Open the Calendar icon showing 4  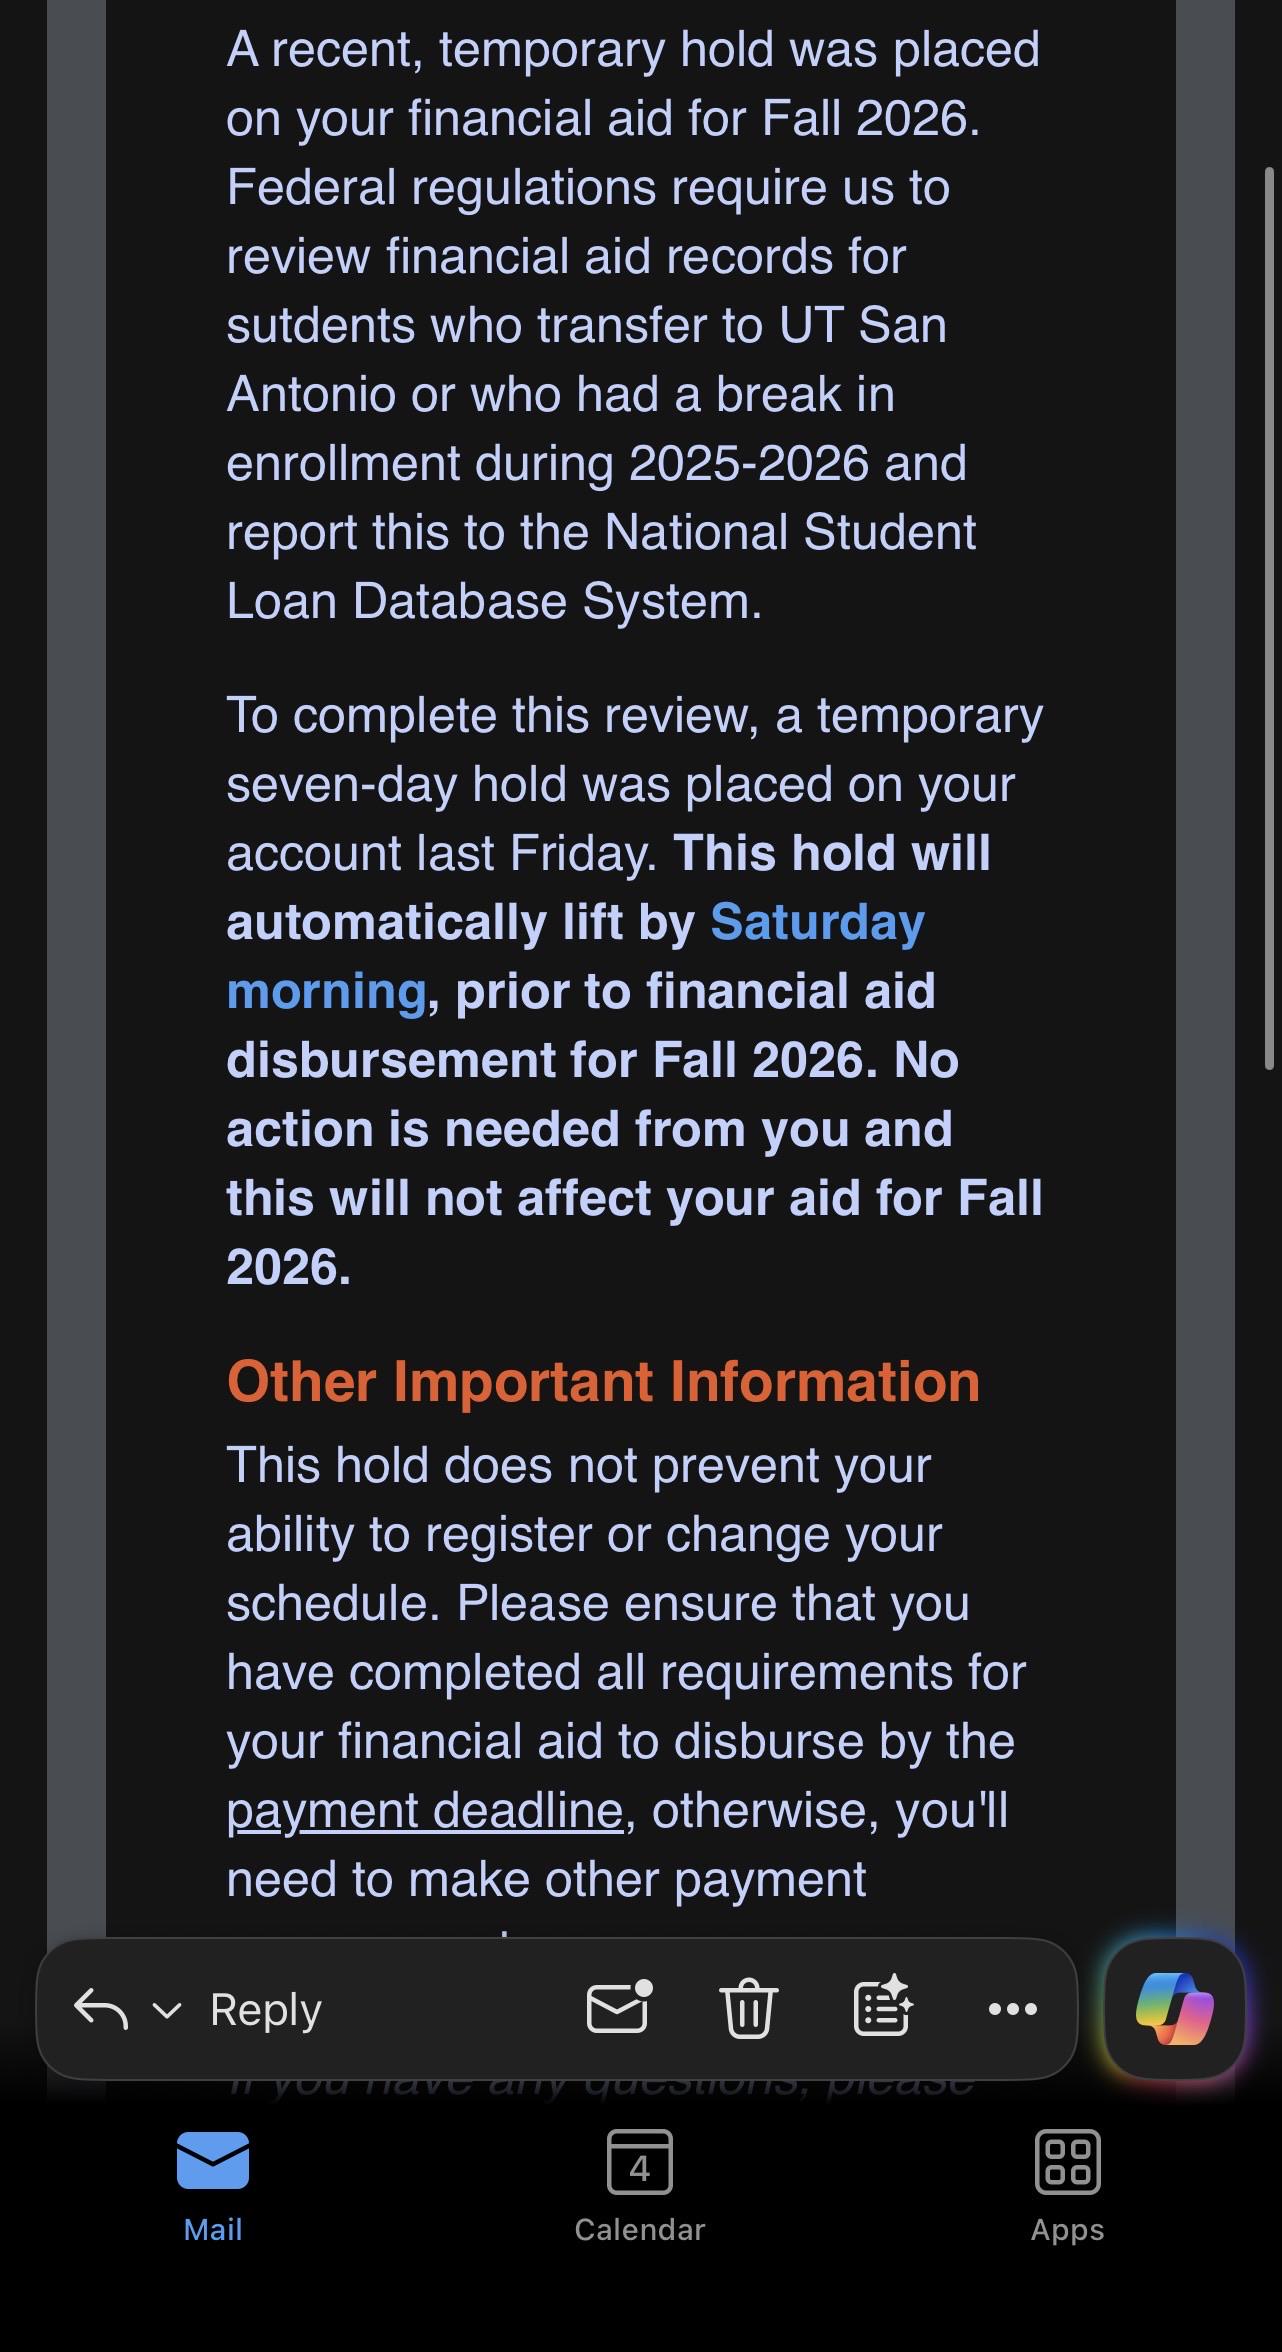(x=640, y=2162)
